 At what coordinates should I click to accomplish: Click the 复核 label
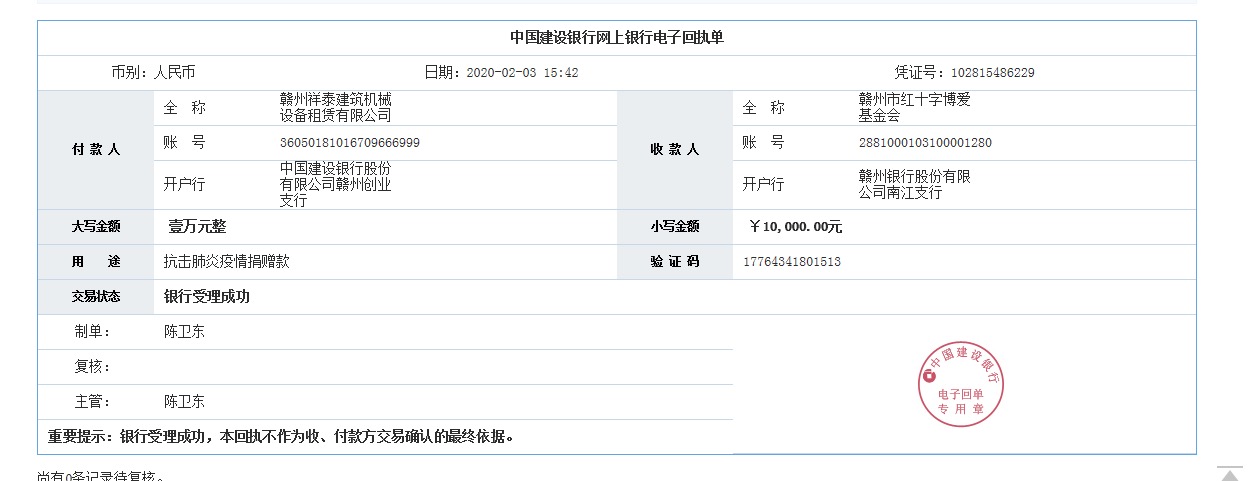93,367
